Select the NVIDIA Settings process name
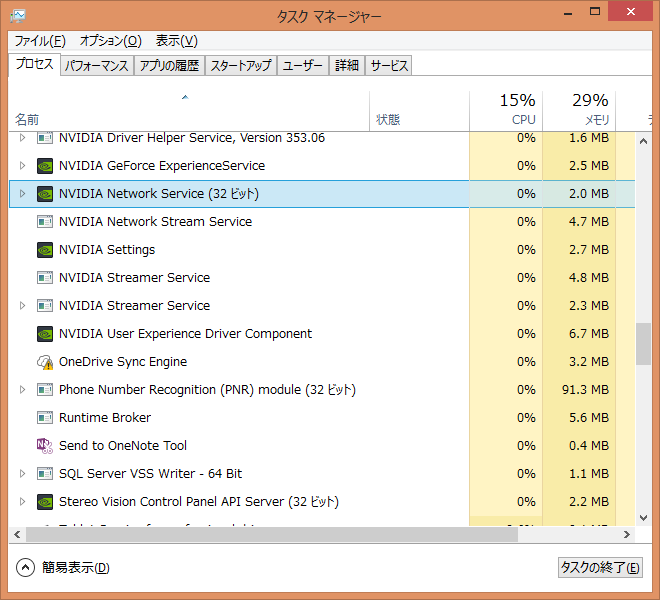The width and height of the screenshot is (660, 600). pos(107,250)
